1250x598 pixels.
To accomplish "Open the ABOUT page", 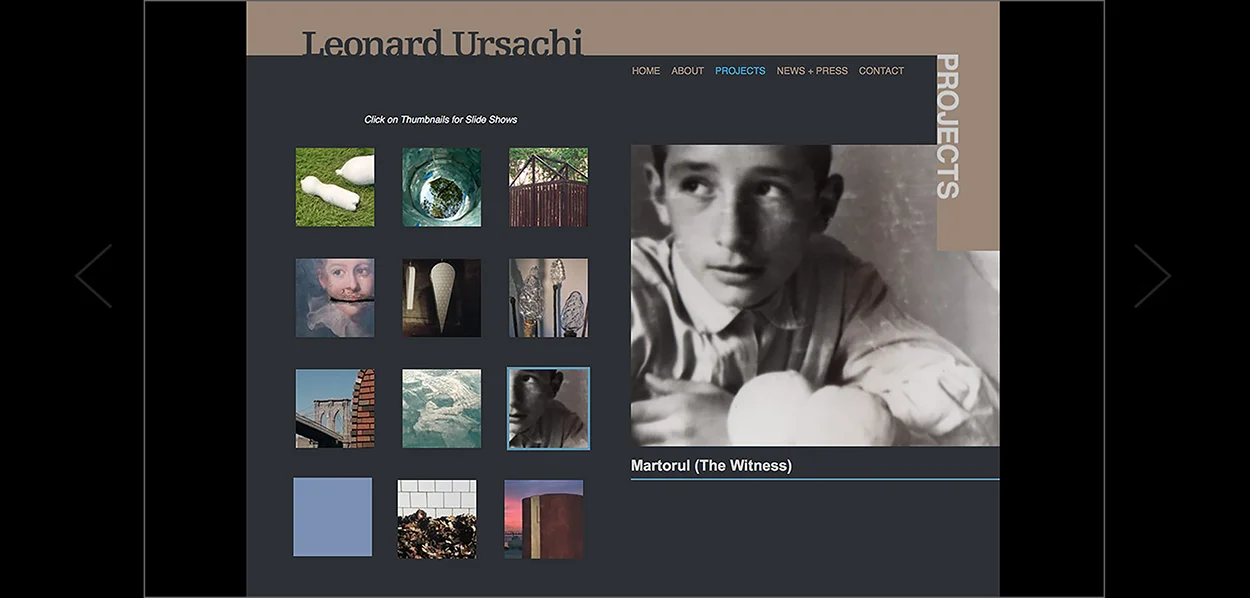I will click(687, 71).
